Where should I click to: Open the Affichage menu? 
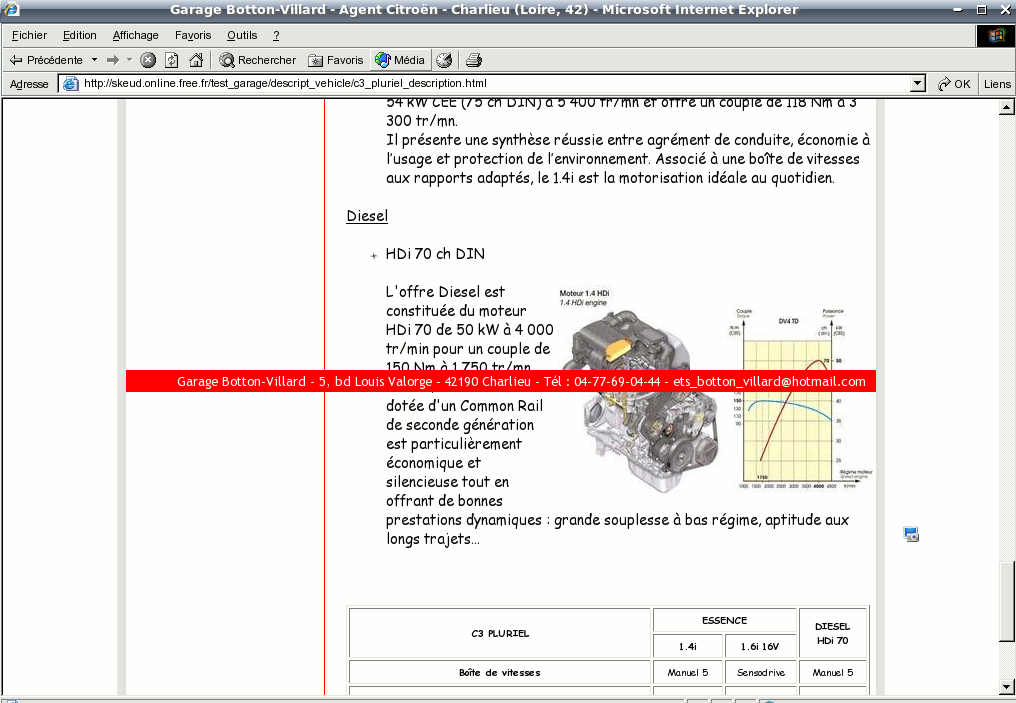point(135,36)
